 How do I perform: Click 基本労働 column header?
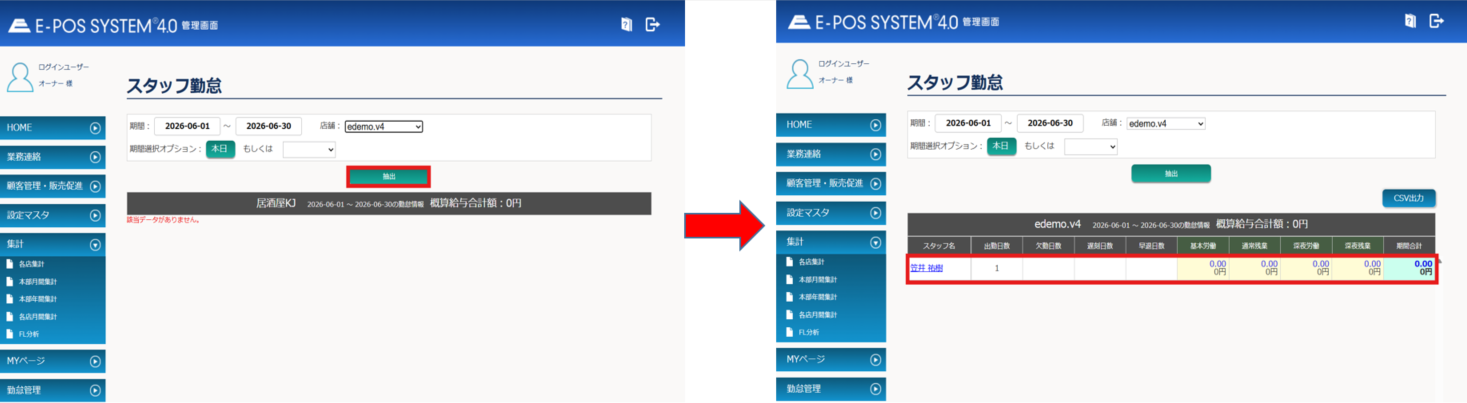(1203, 245)
